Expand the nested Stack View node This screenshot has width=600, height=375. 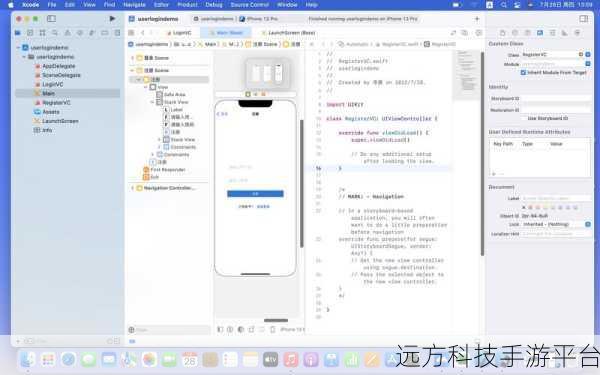(x=160, y=140)
